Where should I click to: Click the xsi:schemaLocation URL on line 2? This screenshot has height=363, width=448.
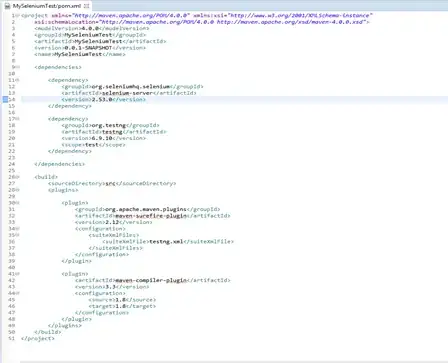tap(233, 22)
